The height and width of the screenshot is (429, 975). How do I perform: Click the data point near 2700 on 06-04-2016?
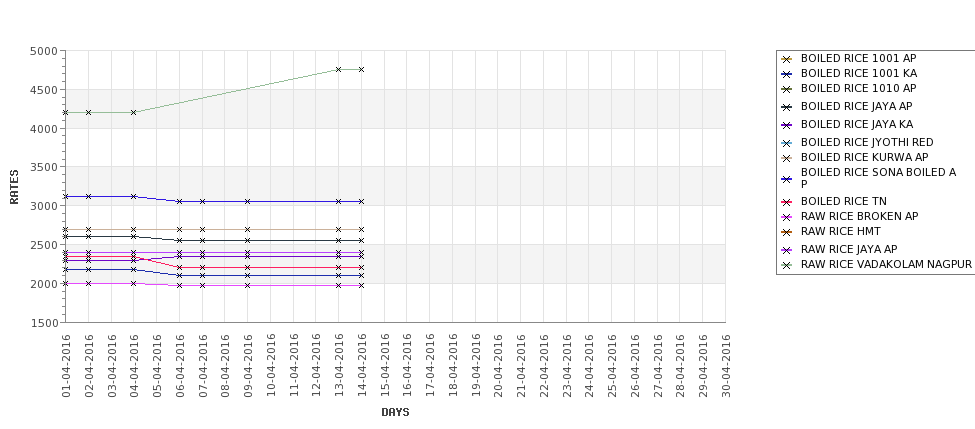pos(180,229)
